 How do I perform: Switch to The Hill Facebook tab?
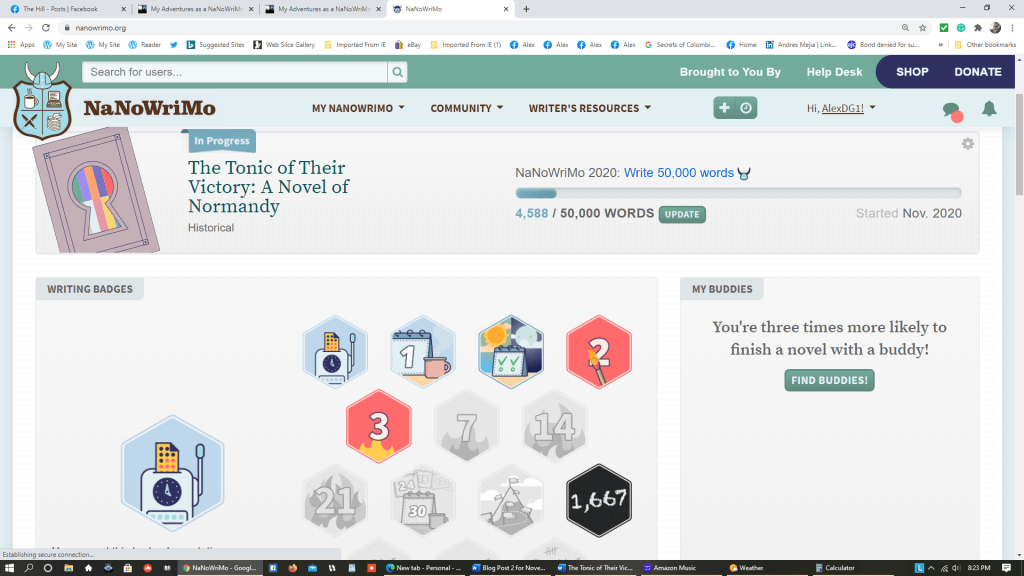coord(64,9)
